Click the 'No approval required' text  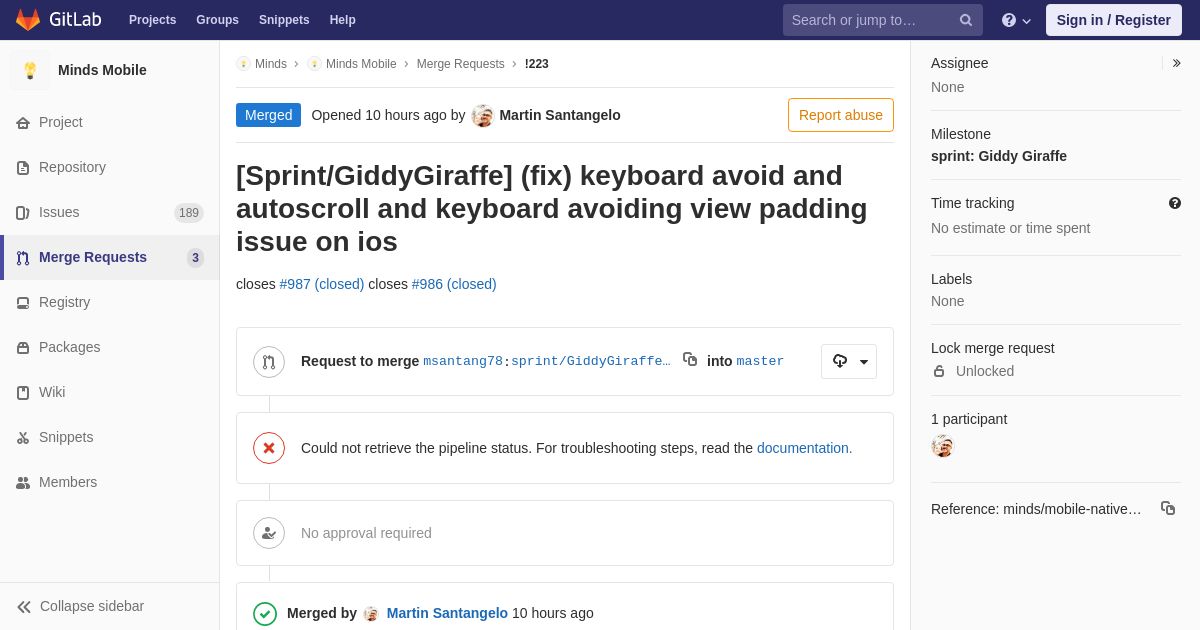tap(366, 533)
